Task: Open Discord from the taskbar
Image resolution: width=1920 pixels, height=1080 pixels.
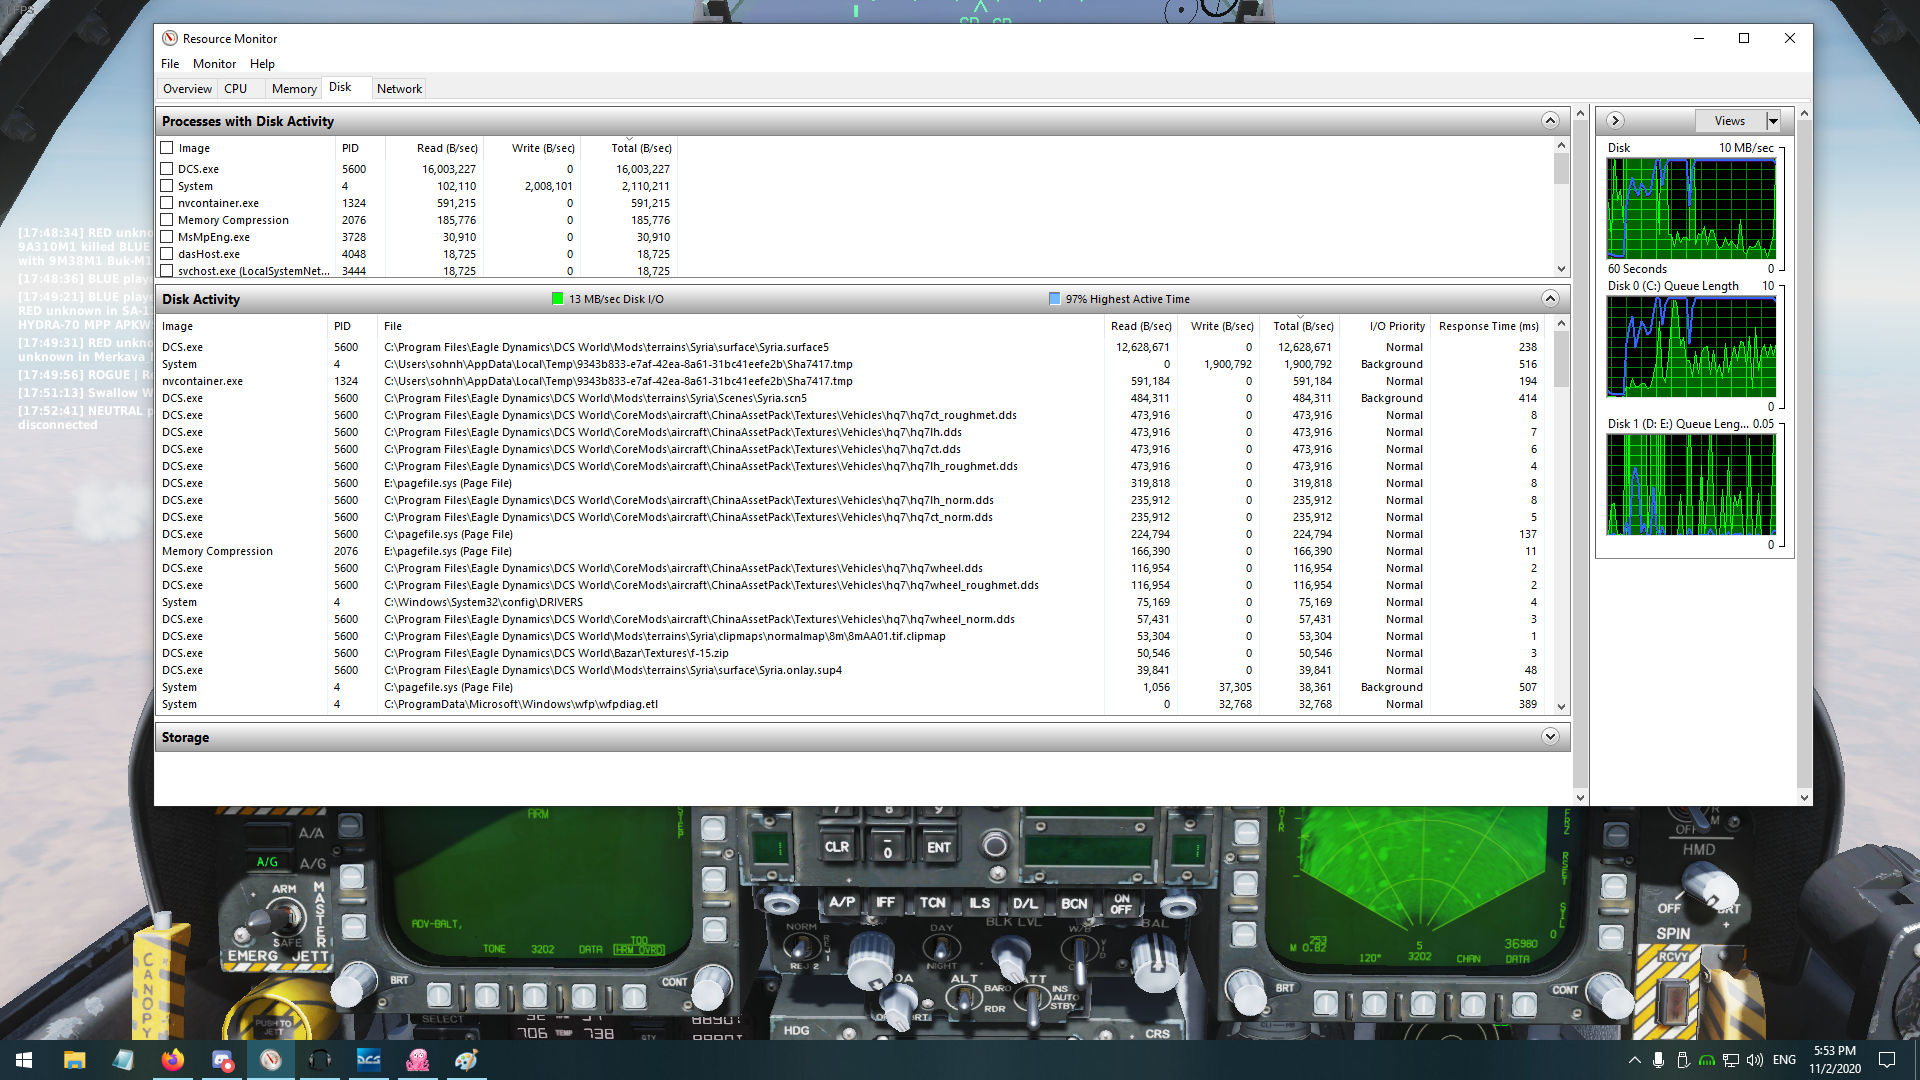Action: coord(222,1060)
